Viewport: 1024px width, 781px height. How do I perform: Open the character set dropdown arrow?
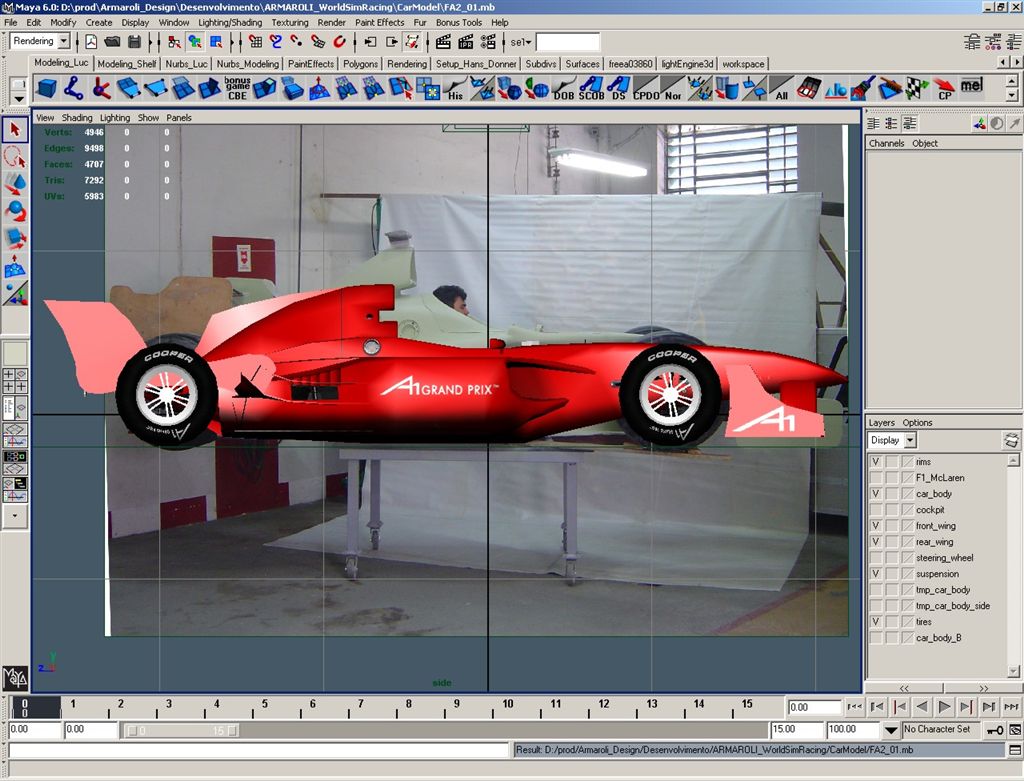coord(891,729)
